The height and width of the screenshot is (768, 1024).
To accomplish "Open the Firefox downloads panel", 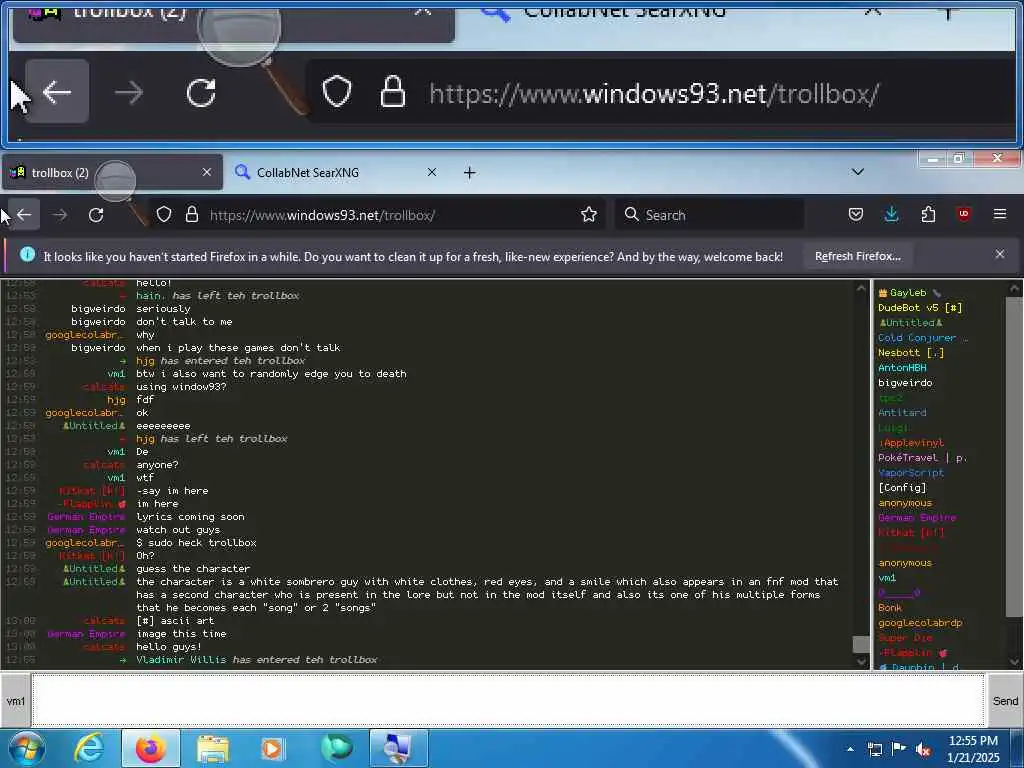I will [891, 214].
